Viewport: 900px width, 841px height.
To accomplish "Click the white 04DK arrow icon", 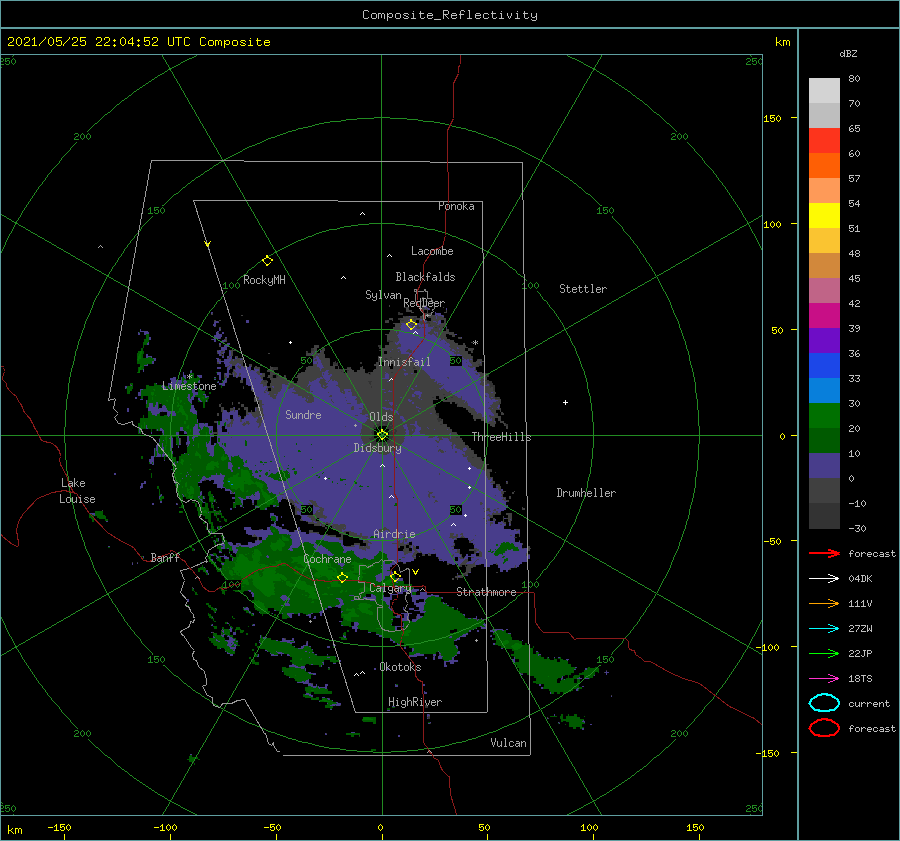I will (824, 579).
